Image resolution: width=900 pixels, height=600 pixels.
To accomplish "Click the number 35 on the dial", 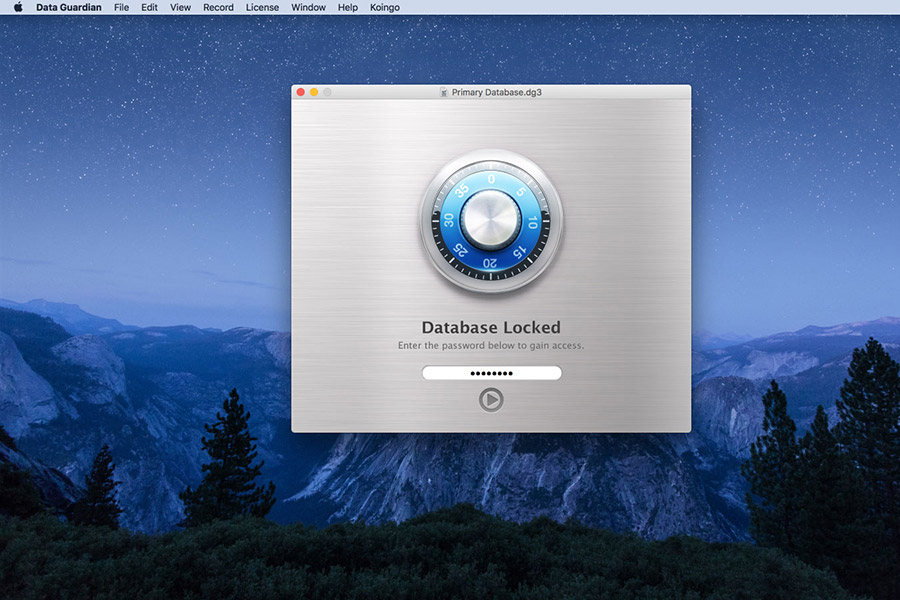I will [460, 188].
